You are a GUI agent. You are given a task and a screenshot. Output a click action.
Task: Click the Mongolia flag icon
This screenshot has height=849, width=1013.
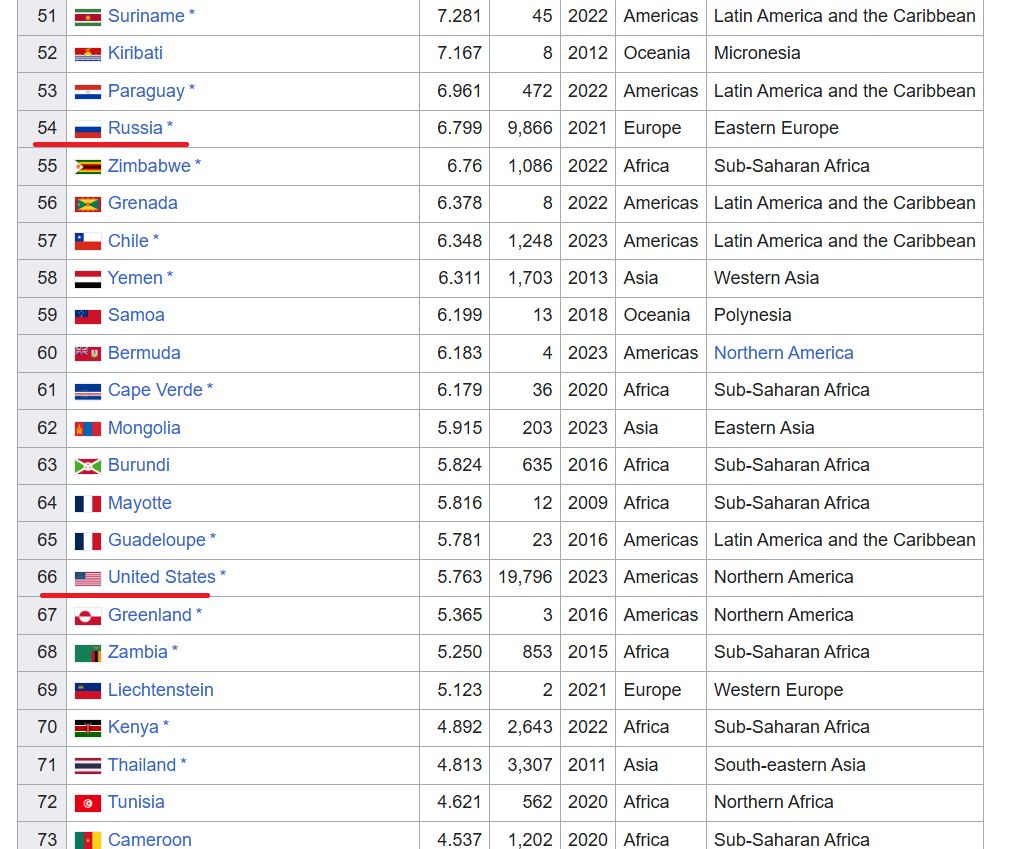coord(87,428)
